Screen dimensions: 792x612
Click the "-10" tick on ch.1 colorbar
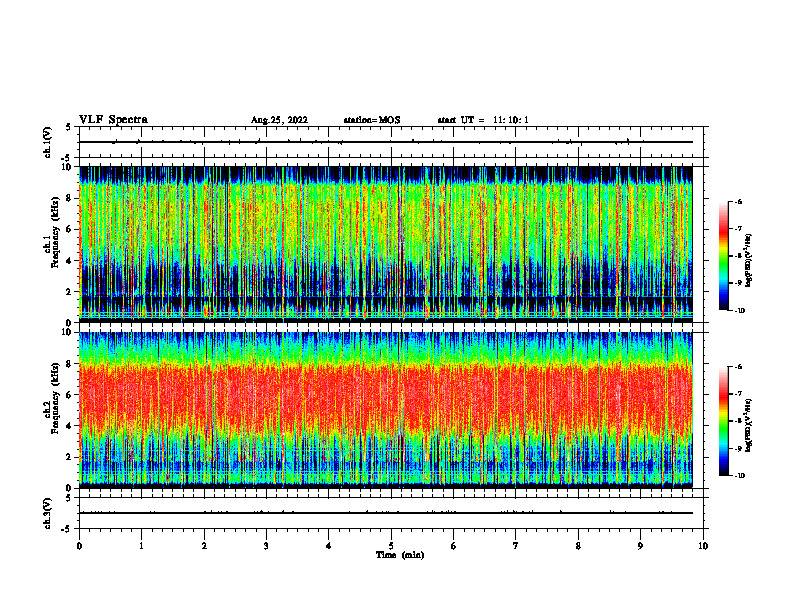(x=739, y=311)
